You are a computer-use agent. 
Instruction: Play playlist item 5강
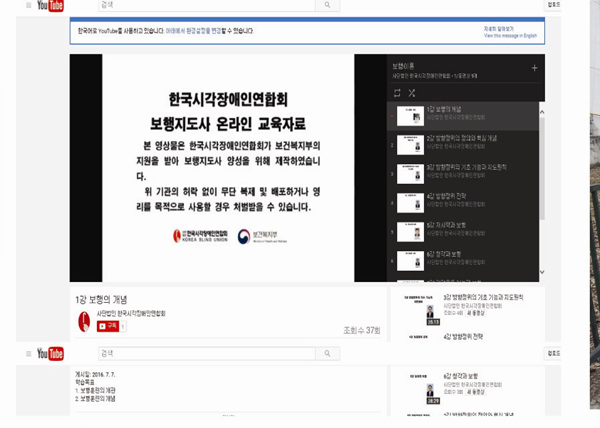(x=463, y=232)
